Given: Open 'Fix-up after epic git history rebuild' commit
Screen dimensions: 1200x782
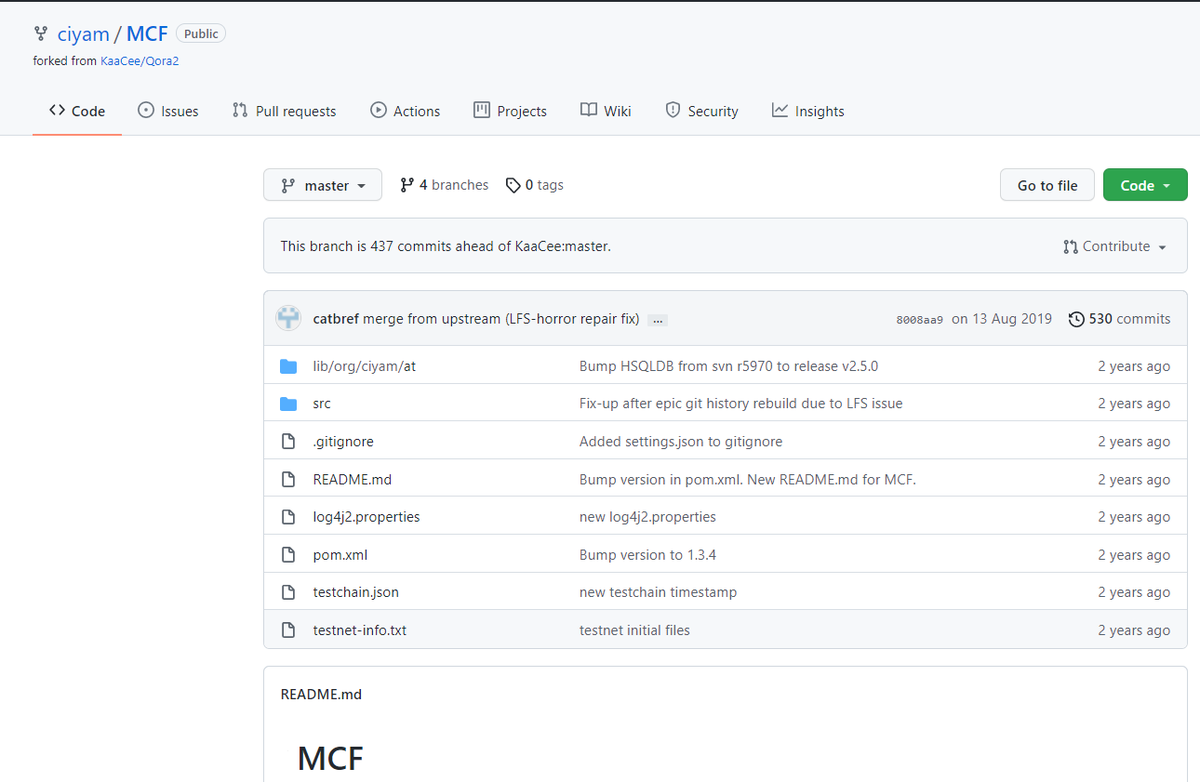Looking at the screenshot, I should 741,404.
